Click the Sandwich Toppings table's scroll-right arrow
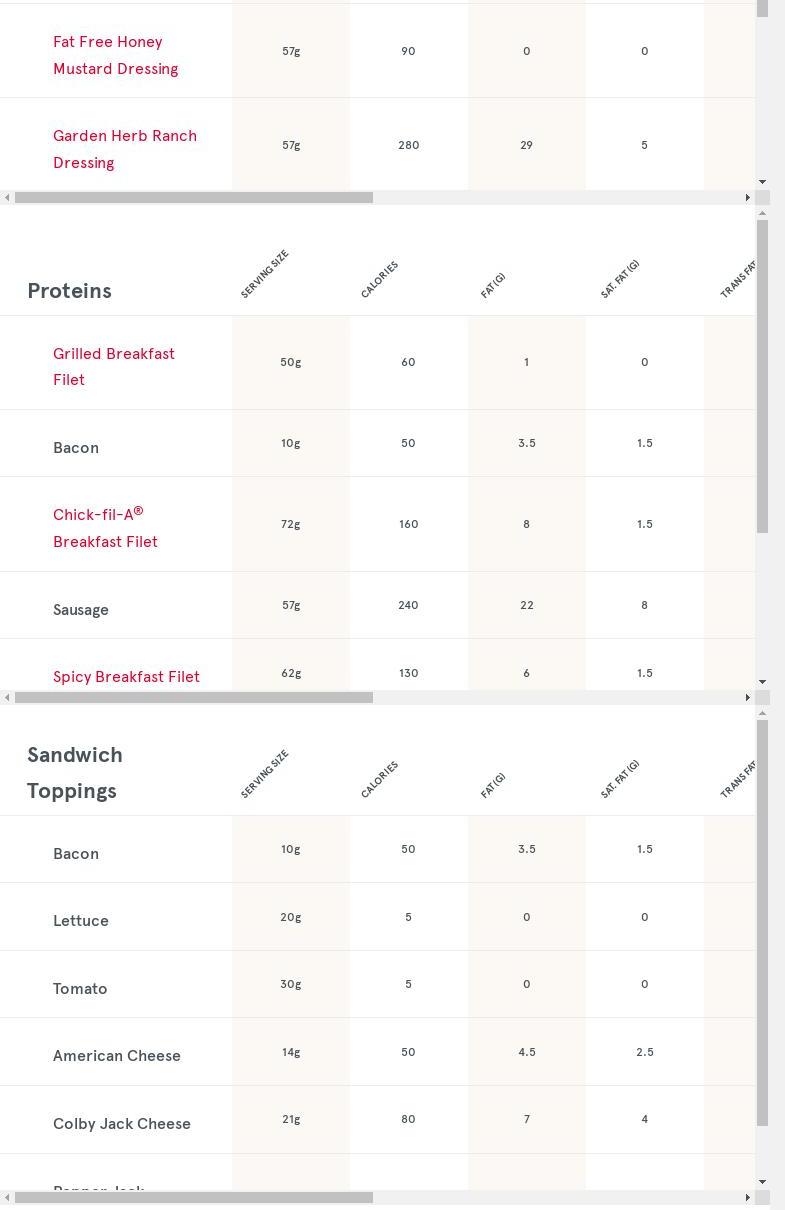This screenshot has width=785, height=1210. (747, 1198)
